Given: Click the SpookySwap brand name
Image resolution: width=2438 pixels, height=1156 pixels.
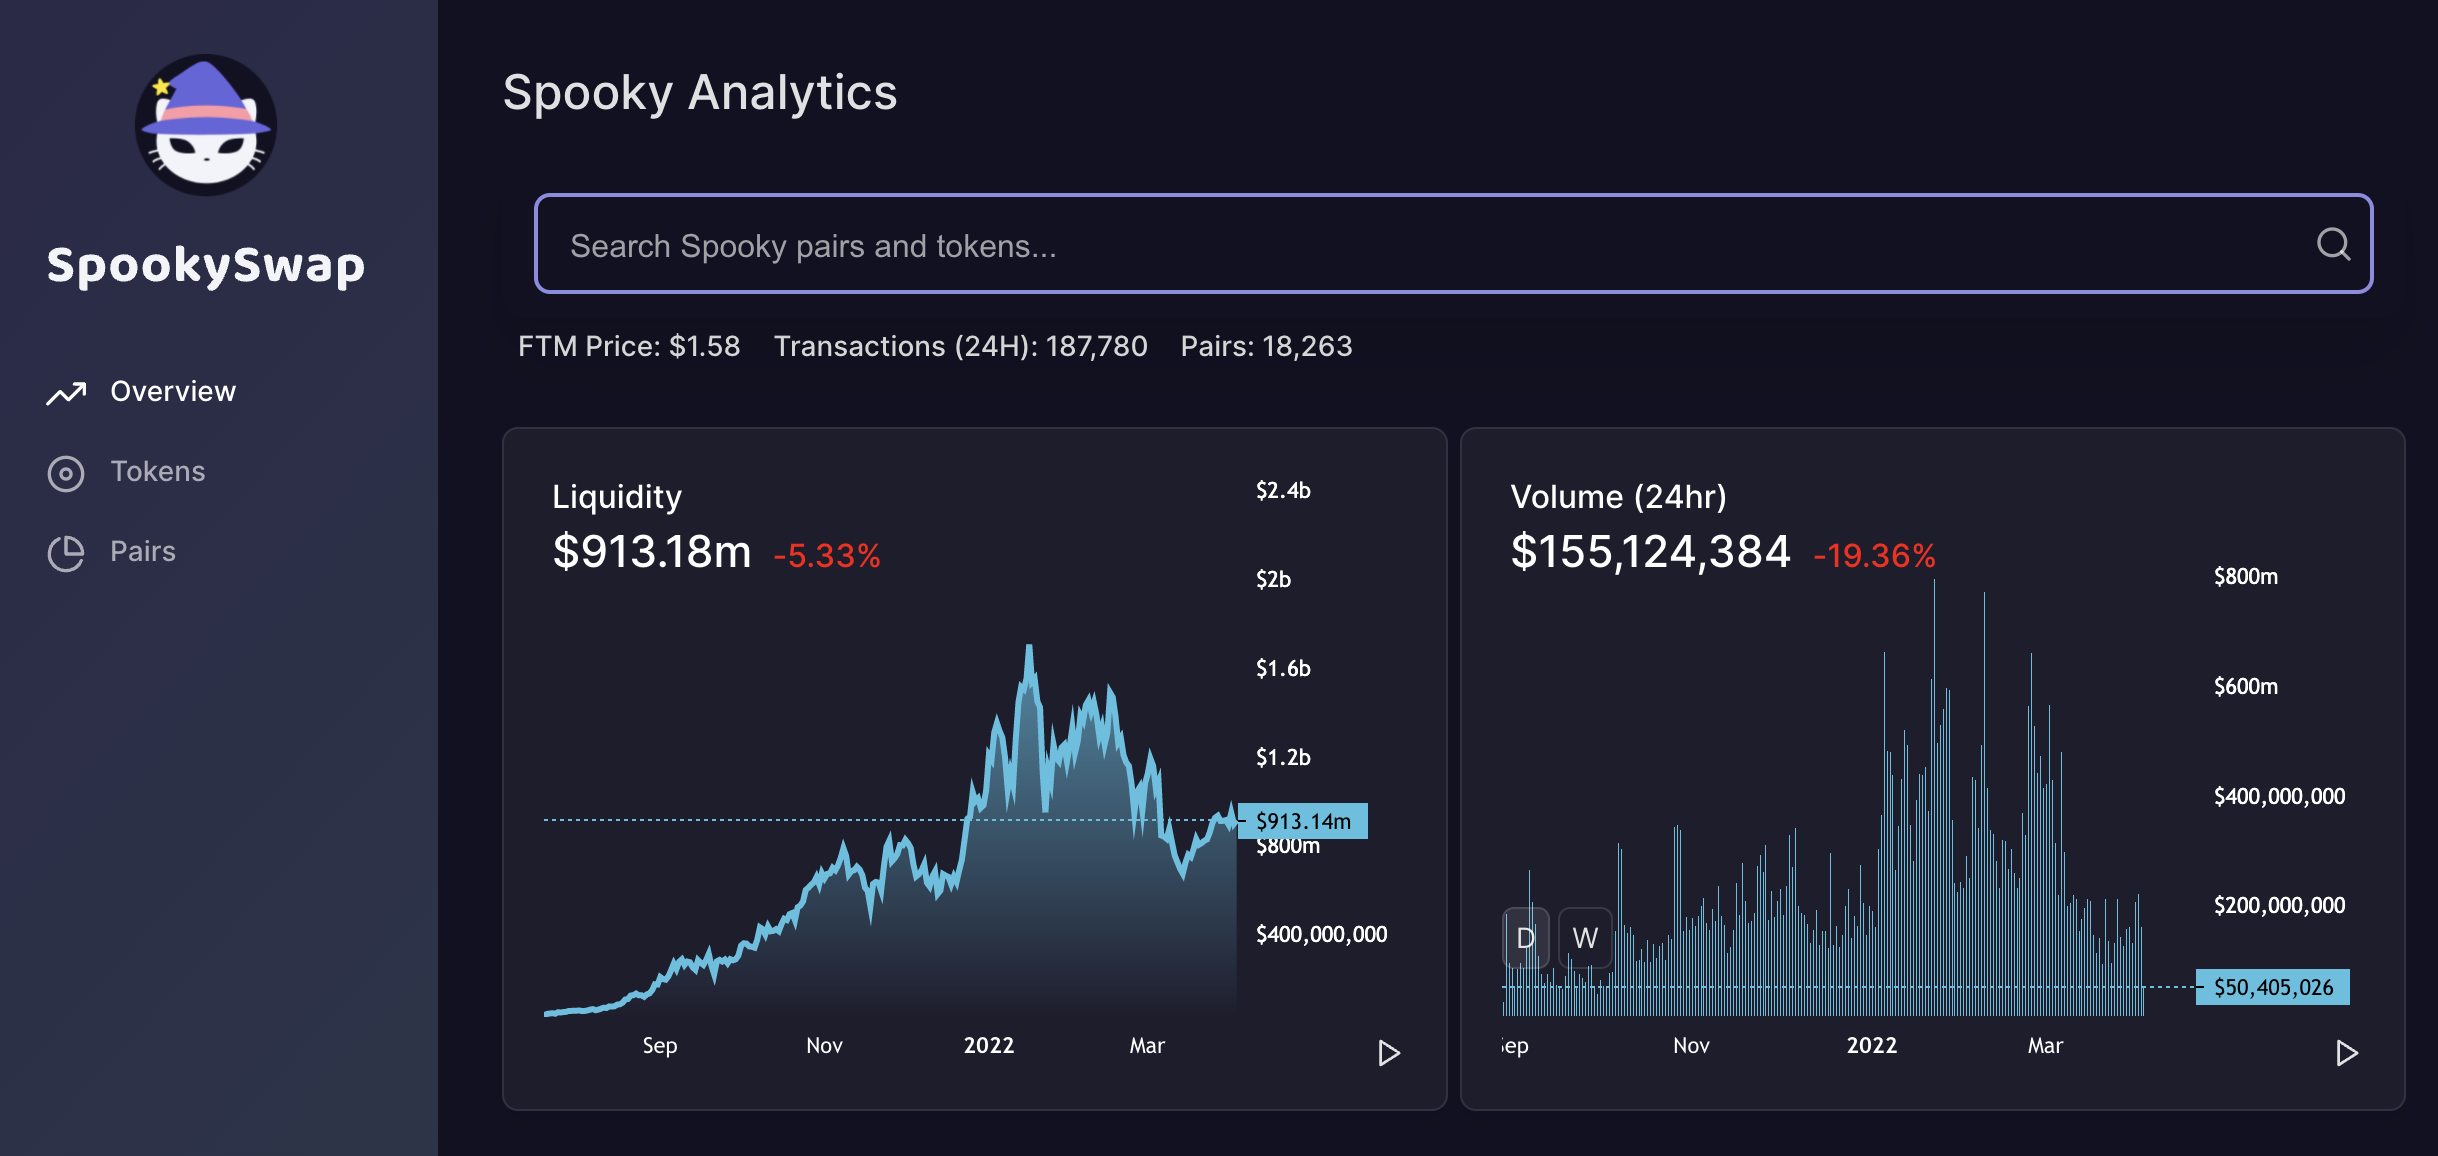Looking at the screenshot, I should tap(206, 266).
